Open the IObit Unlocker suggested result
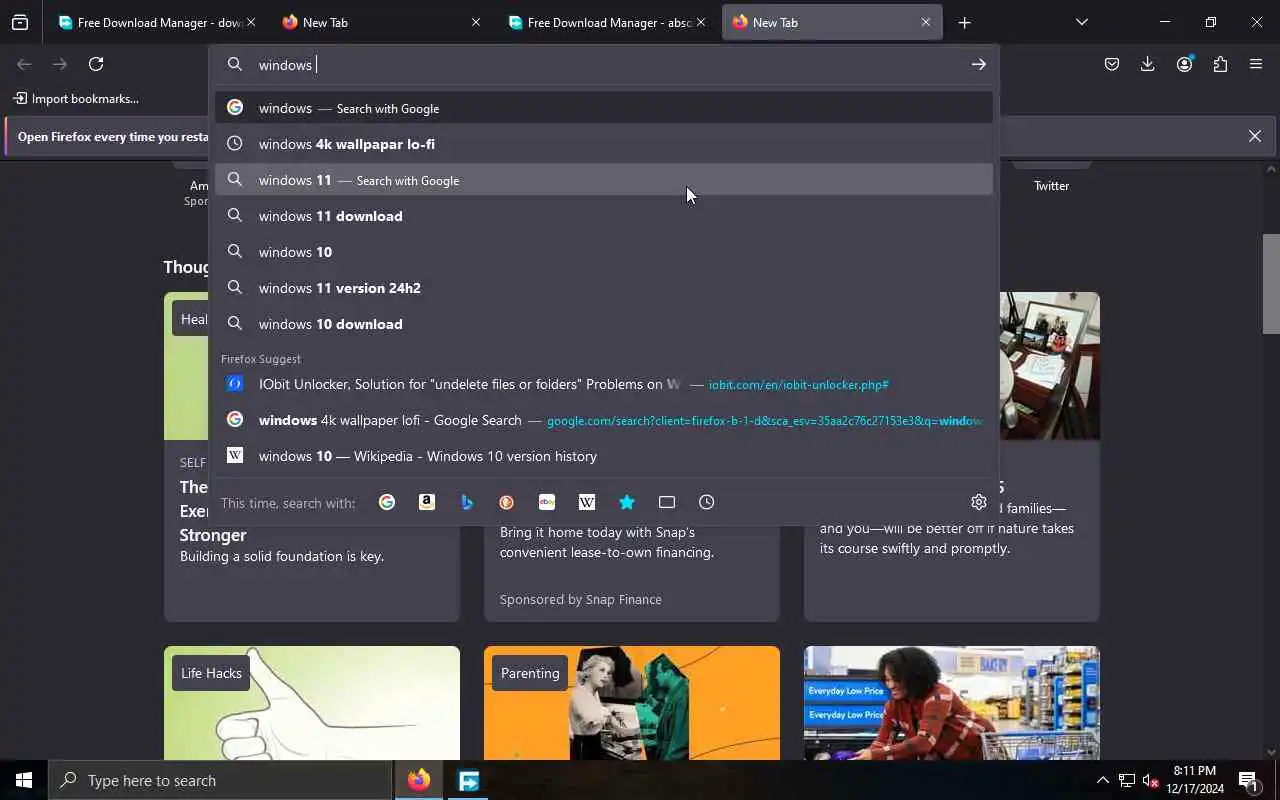Screen dimensions: 1280x800 click(x=604, y=384)
